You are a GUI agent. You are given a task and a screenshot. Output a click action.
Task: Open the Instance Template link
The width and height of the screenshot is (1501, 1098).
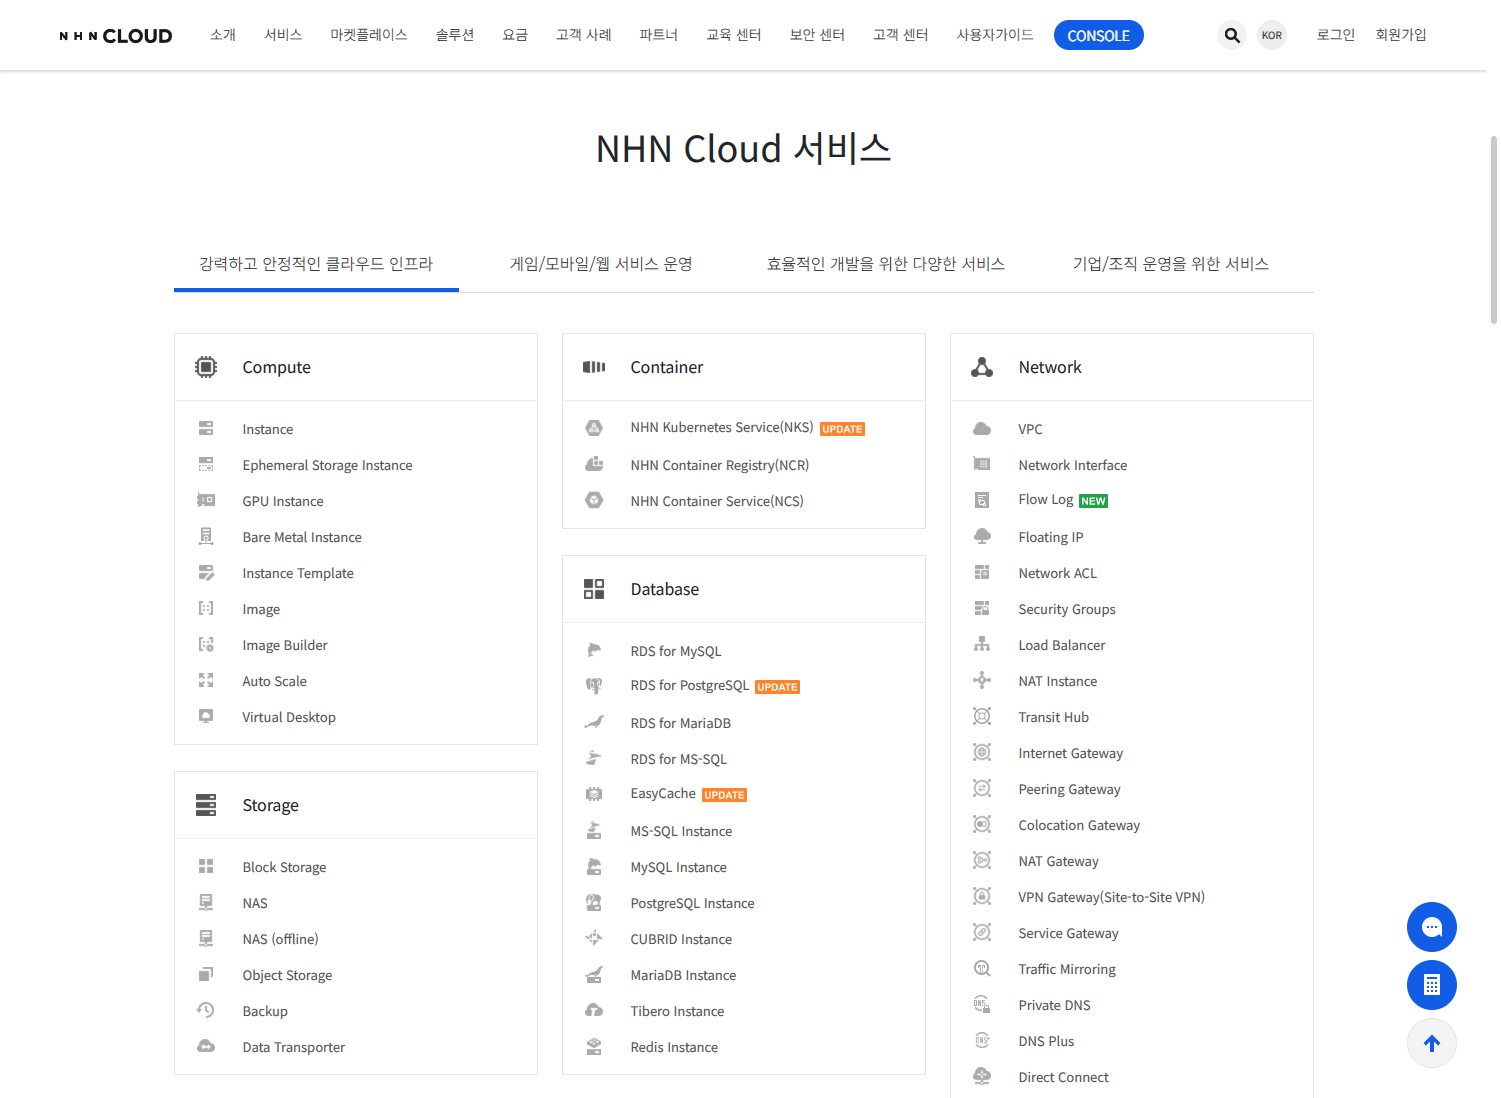(298, 573)
